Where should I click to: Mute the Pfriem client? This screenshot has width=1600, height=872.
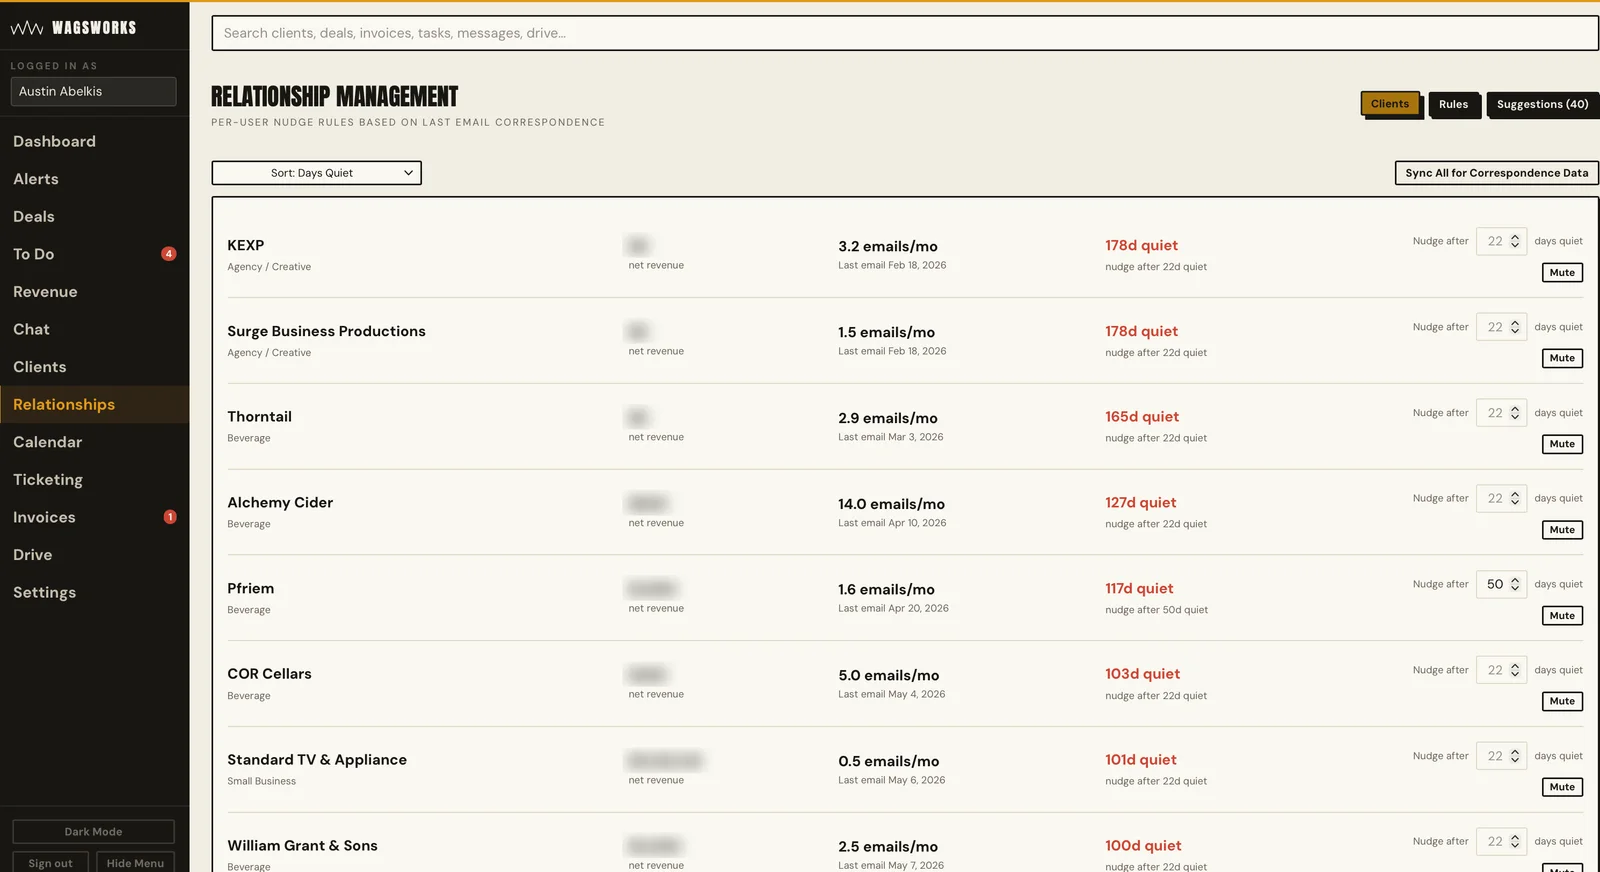[1562, 616]
